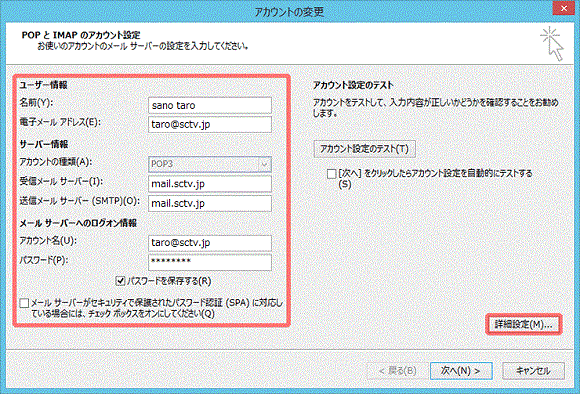This screenshot has width=580, height=394.
Task: Click the キャンセル button
Action: [x=533, y=371]
